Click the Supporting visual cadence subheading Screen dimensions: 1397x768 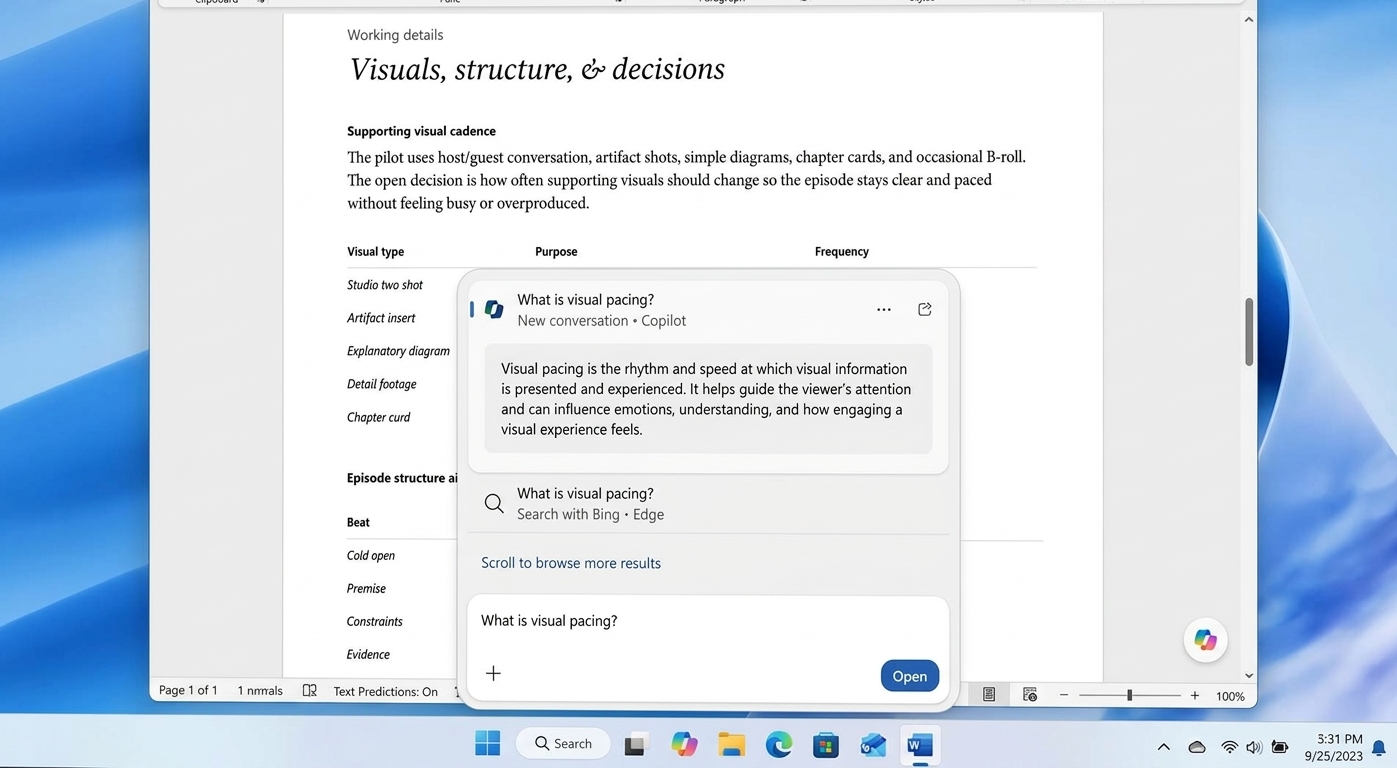tap(421, 131)
